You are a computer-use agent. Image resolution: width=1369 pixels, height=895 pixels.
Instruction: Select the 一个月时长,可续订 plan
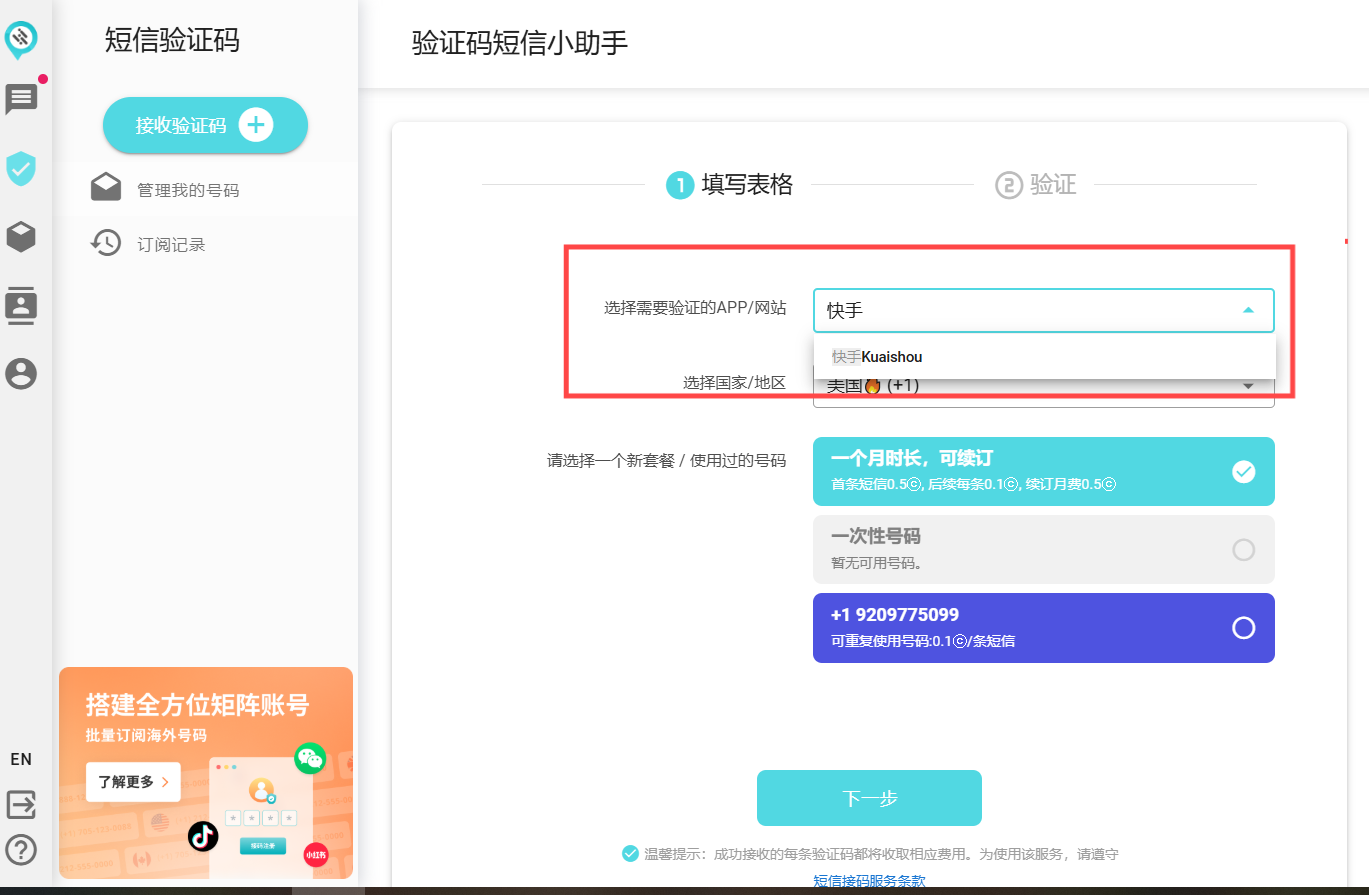pos(1044,471)
